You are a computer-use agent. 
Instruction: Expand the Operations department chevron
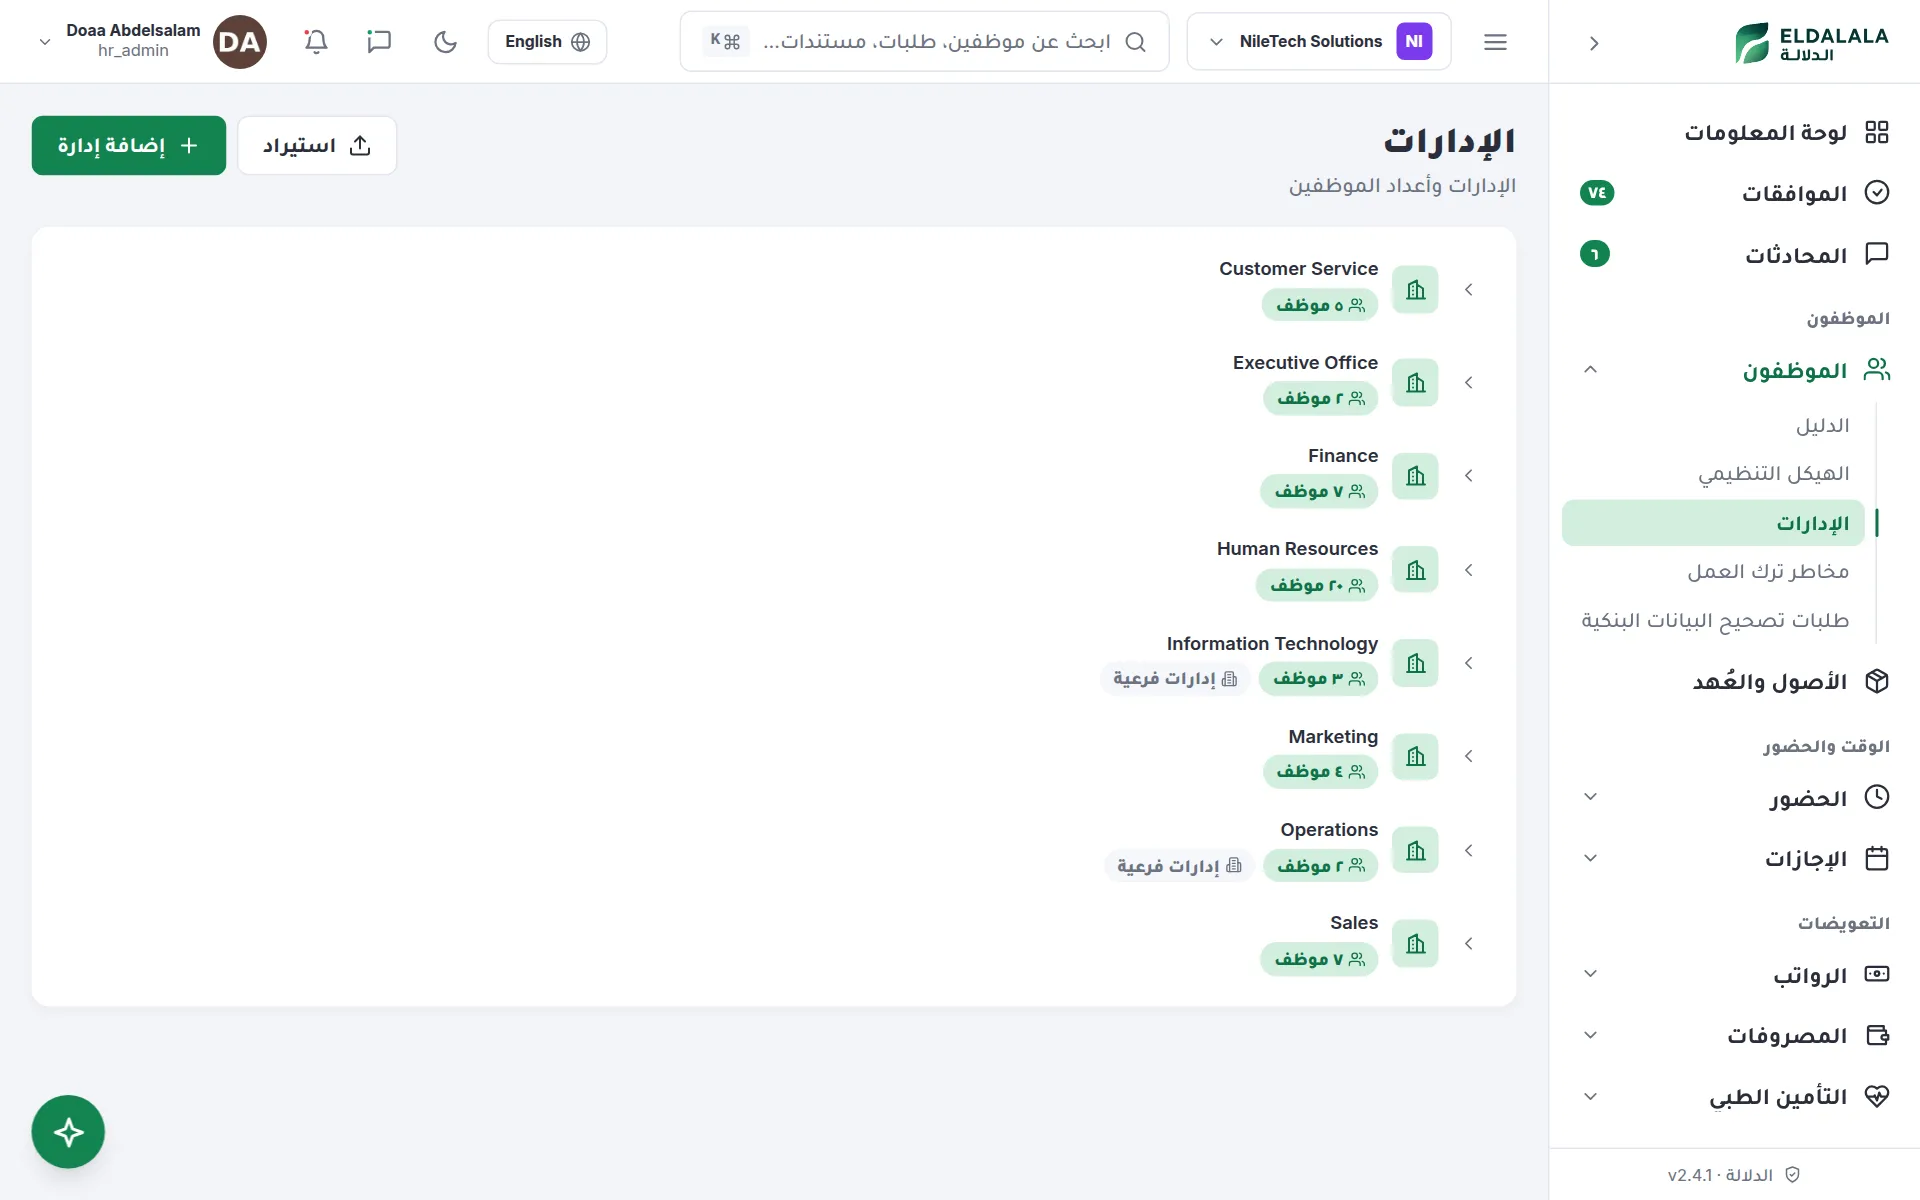click(x=1468, y=850)
